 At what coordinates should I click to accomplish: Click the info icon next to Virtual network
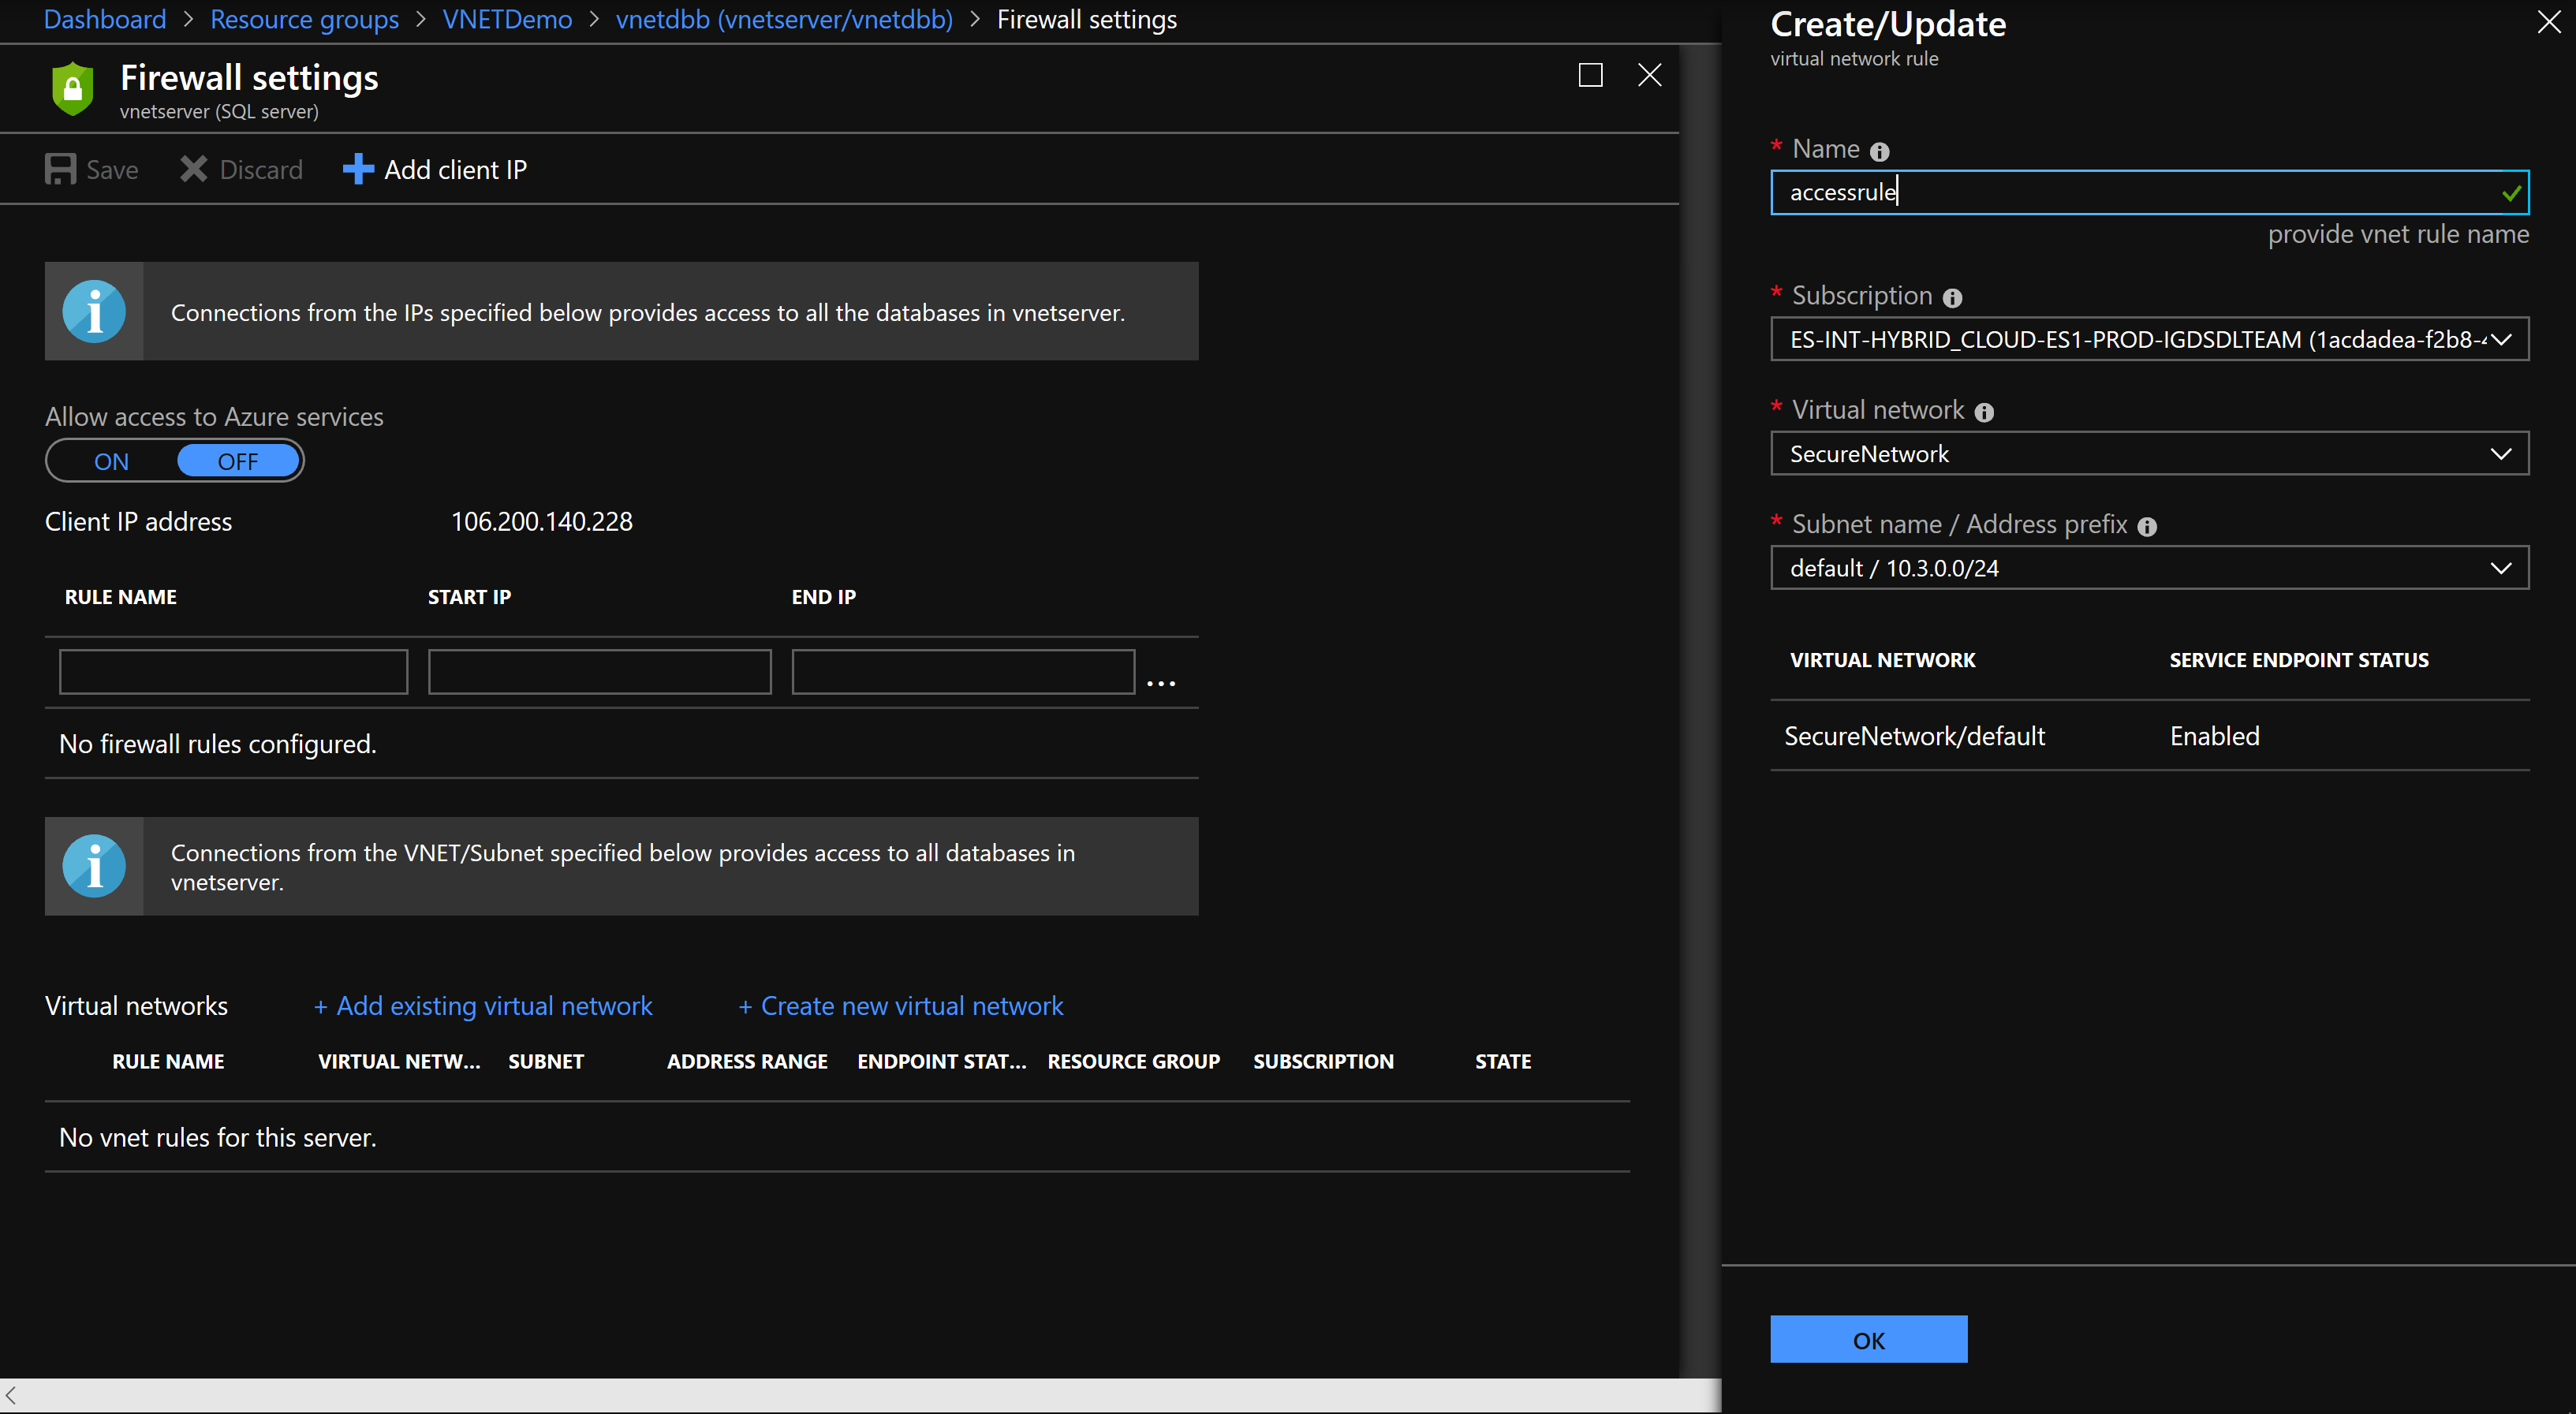(1984, 413)
